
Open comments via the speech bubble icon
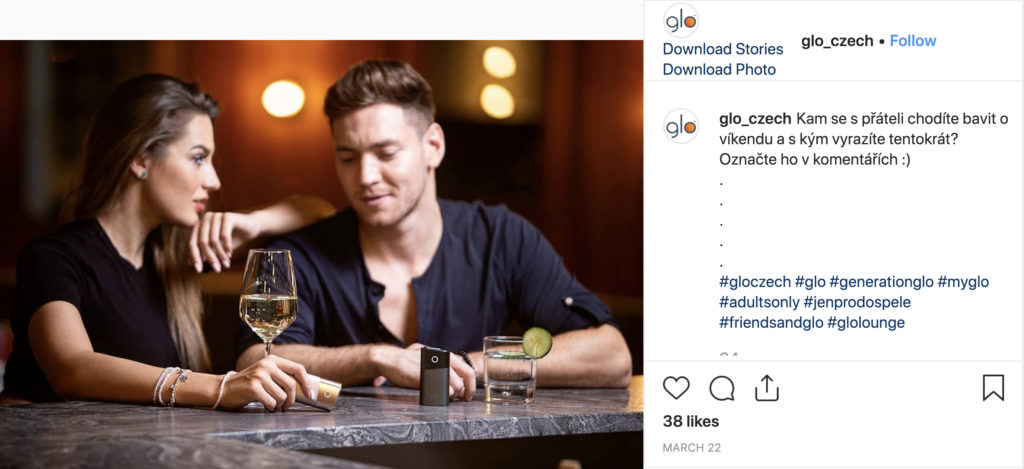[x=722, y=388]
